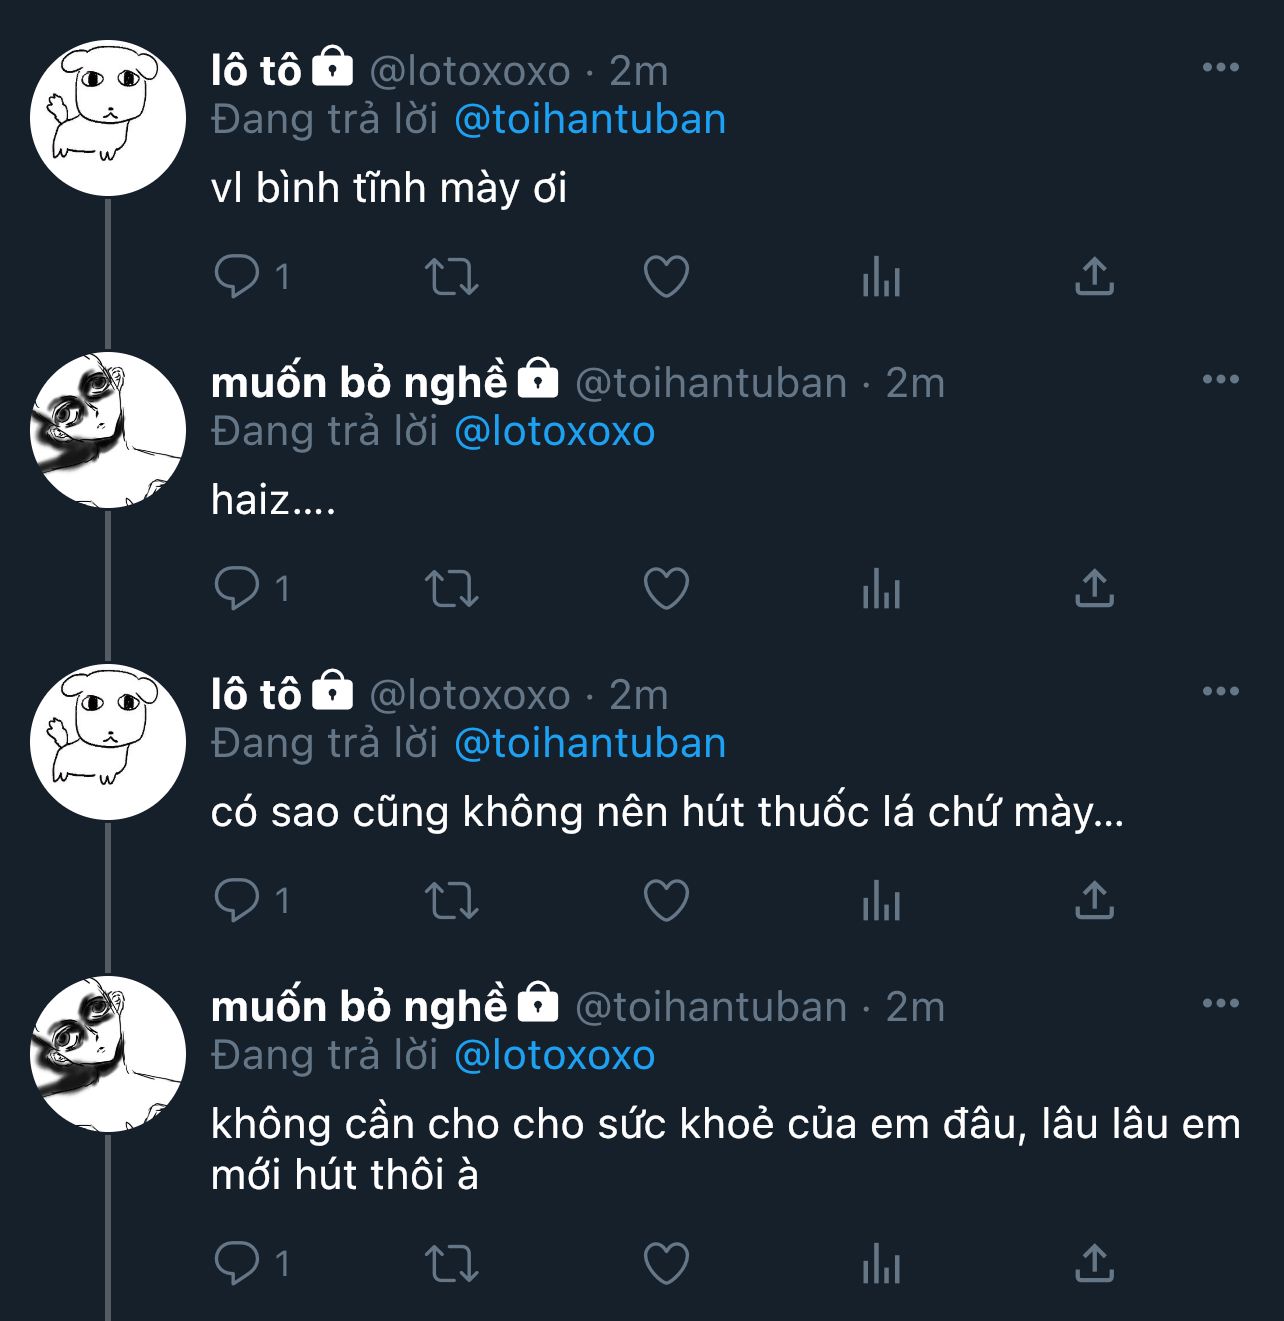Screen dimensions: 1284x1321
Task: View analytics for the "hút thuốc lá" tweet
Action: (x=881, y=901)
